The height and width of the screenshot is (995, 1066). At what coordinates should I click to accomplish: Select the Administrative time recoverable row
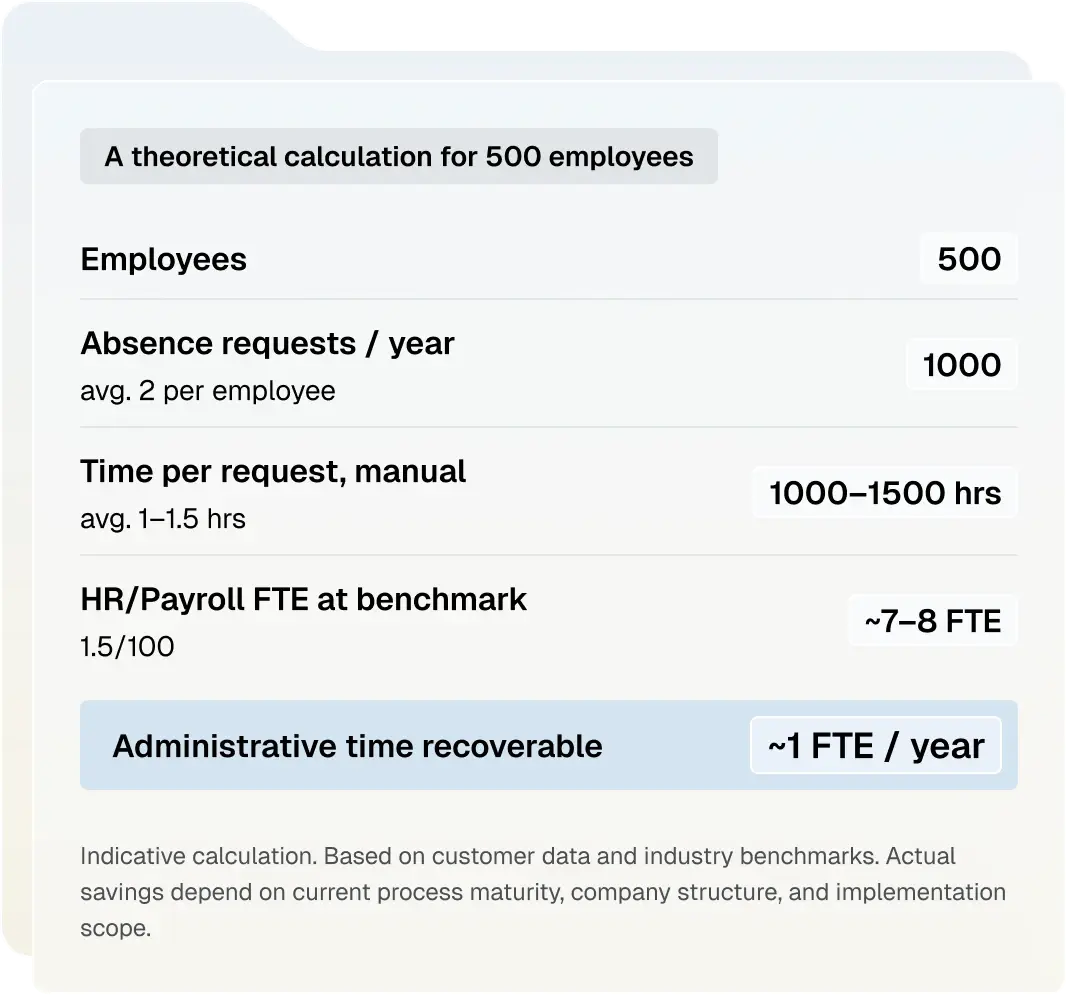coord(549,746)
